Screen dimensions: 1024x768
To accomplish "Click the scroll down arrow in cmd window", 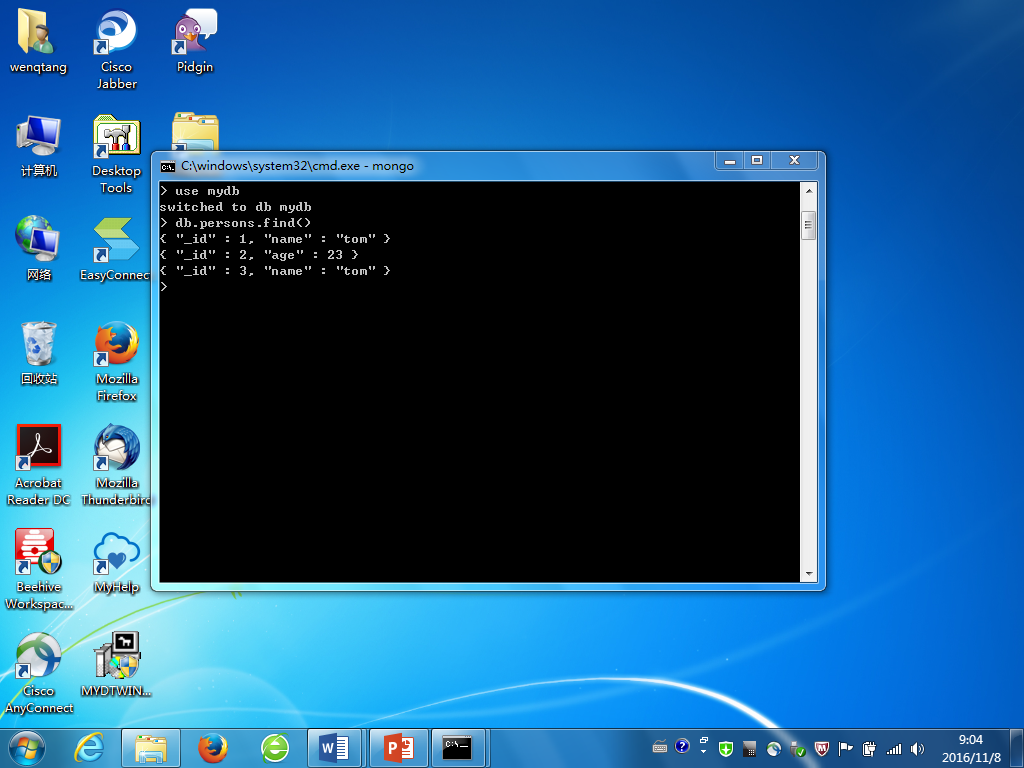I will pos(808,574).
